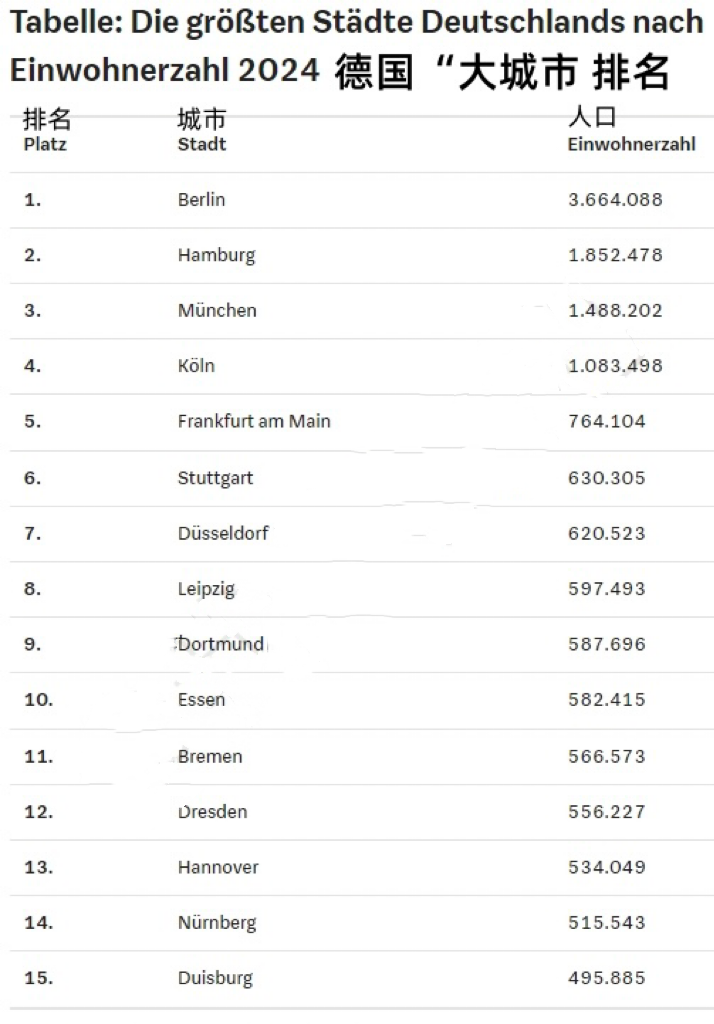Click the Leipzig city cell

(x=206, y=589)
